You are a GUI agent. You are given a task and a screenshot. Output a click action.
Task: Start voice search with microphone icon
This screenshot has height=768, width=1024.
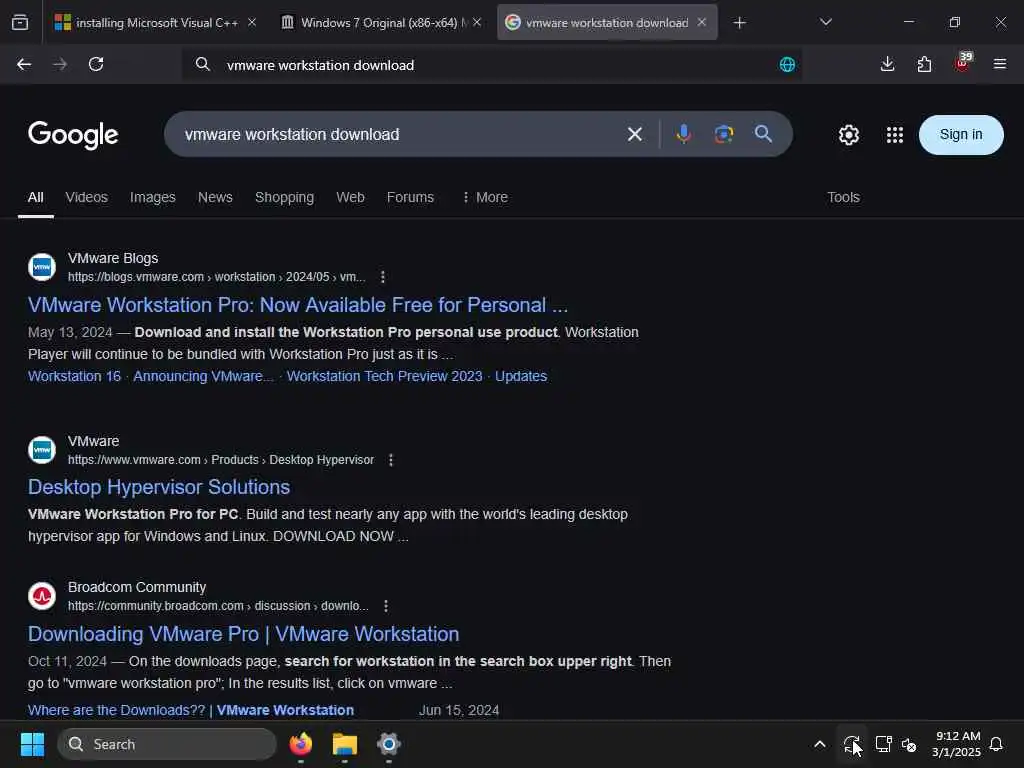[684, 134]
